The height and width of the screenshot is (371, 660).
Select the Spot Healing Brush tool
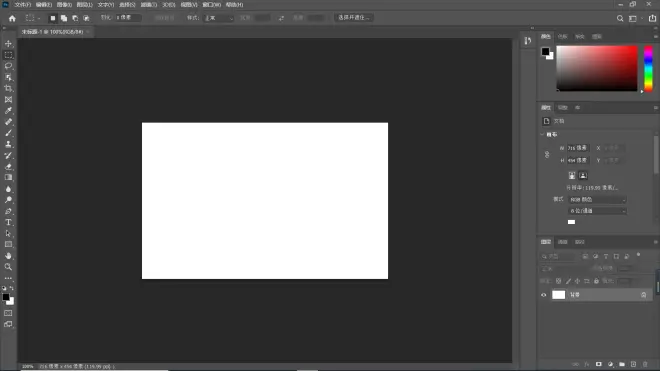tap(8, 122)
